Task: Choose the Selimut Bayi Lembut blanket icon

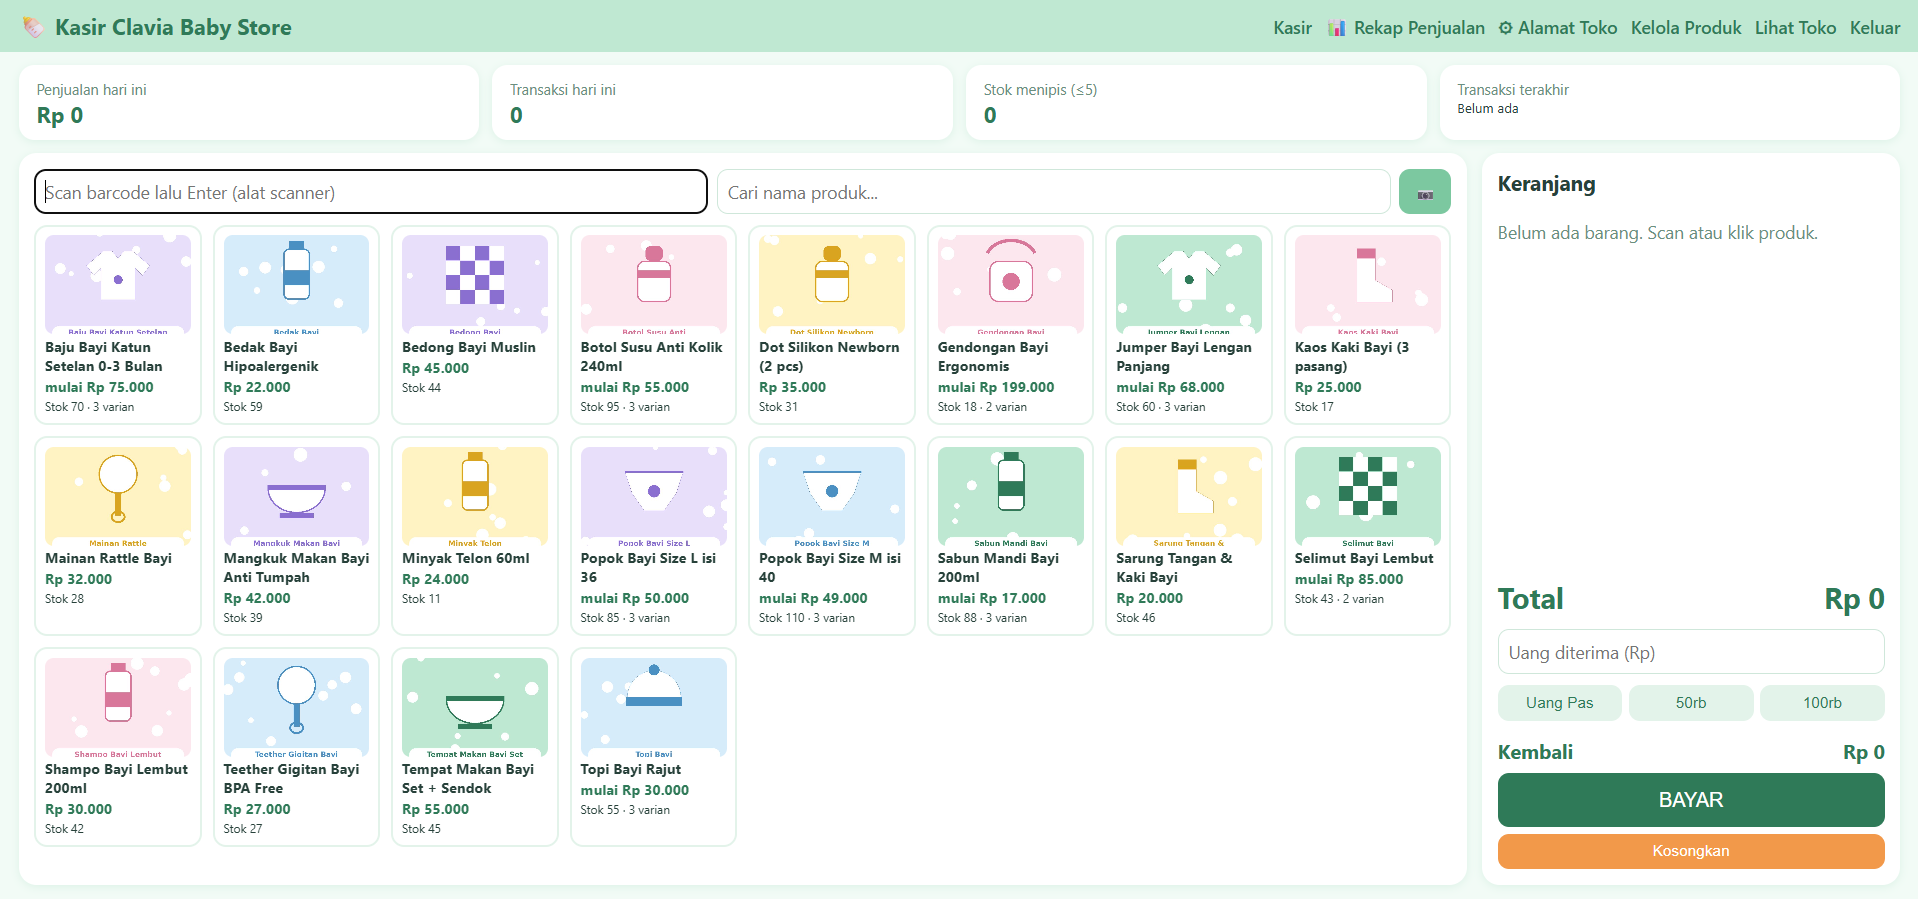Action: (1367, 495)
